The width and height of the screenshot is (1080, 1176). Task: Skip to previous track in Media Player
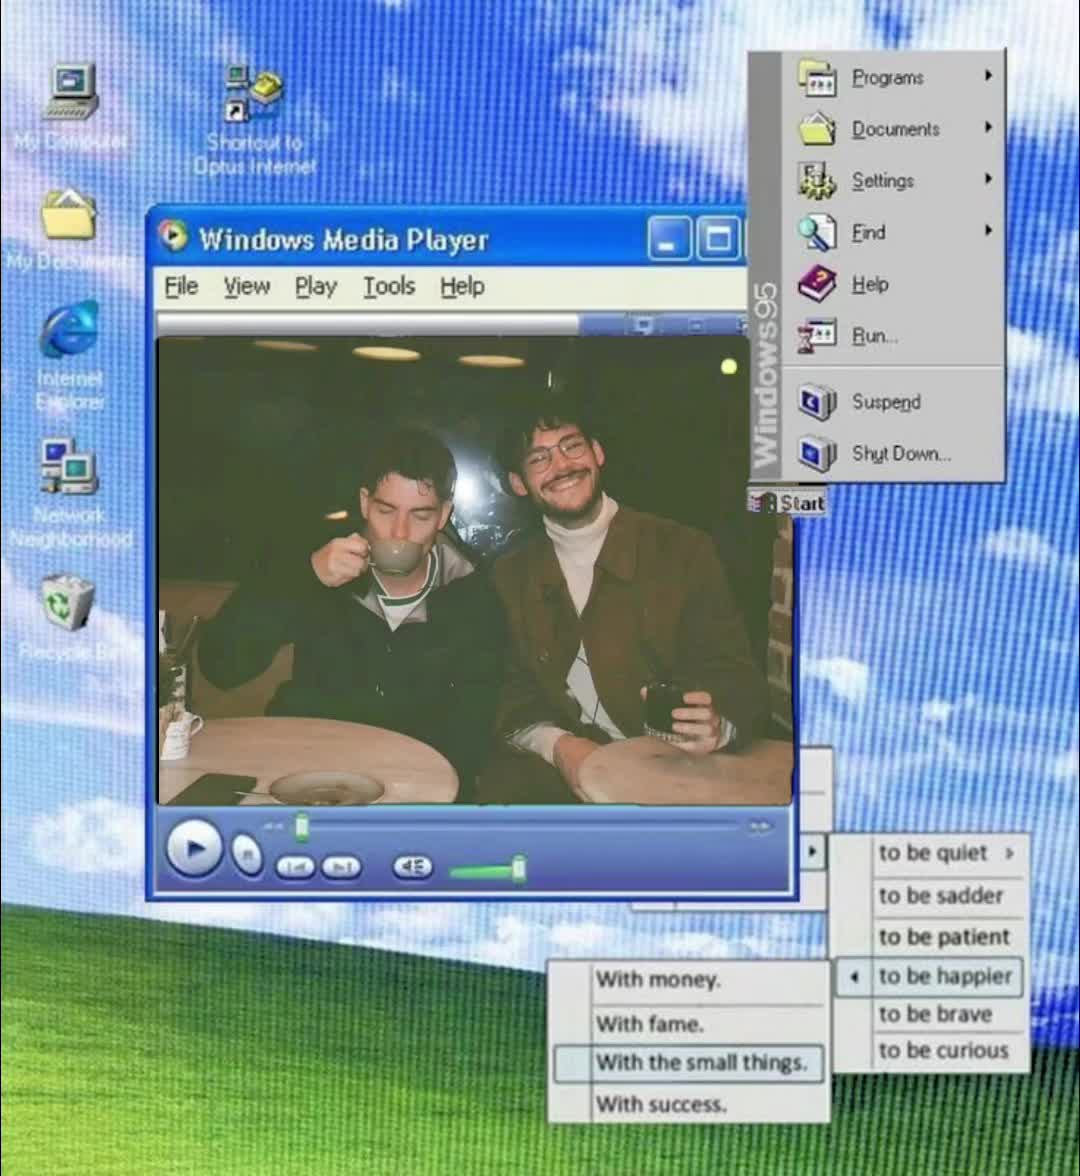tap(296, 868)
